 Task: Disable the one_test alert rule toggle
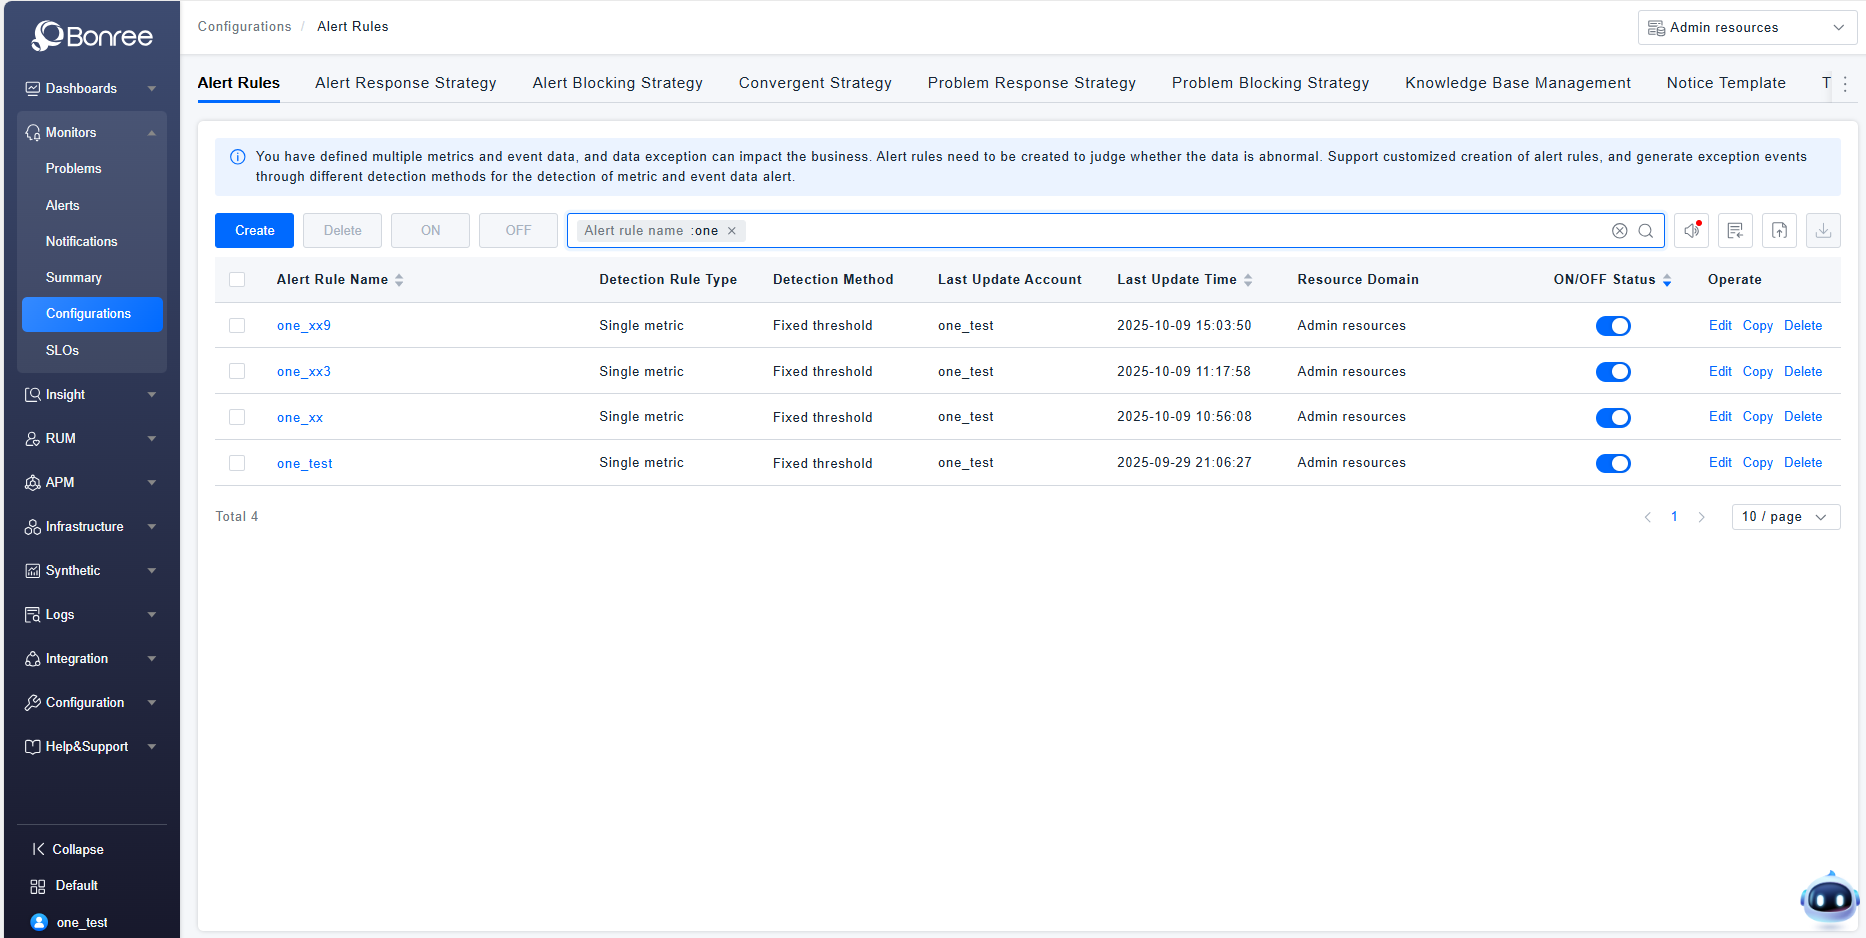1612,463
